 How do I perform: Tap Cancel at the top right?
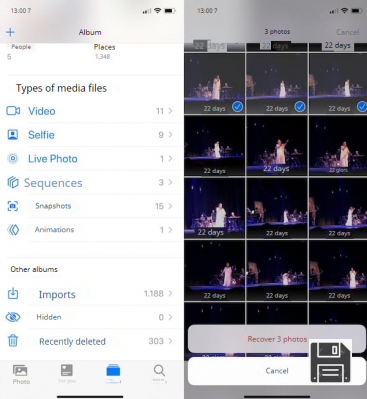click(347, 32)
